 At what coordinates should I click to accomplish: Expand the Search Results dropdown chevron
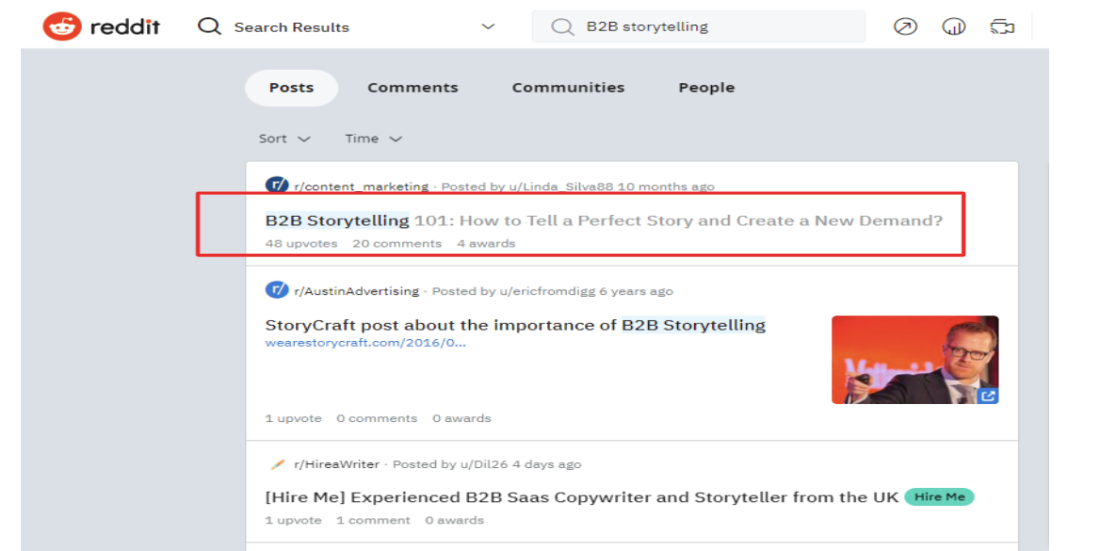(488, 27)
